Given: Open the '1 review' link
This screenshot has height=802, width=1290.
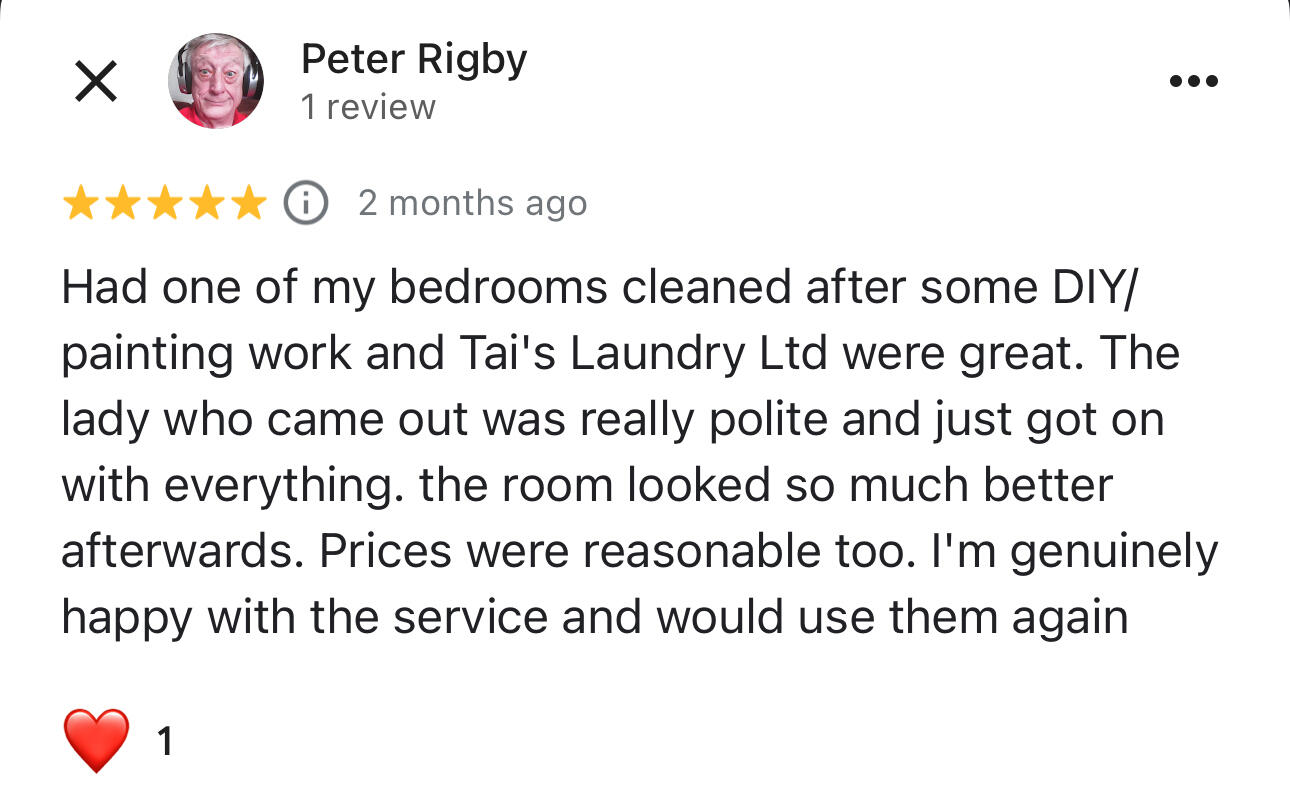Looking at the screenshot, I should pyautogui.click(x=369, y=106).
